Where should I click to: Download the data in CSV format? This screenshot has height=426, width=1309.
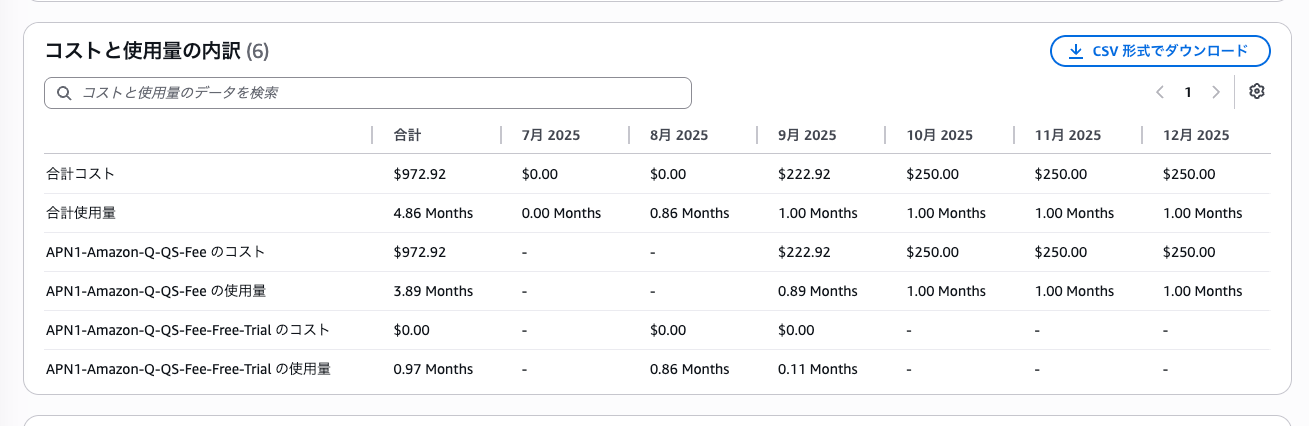point(1160,51)
